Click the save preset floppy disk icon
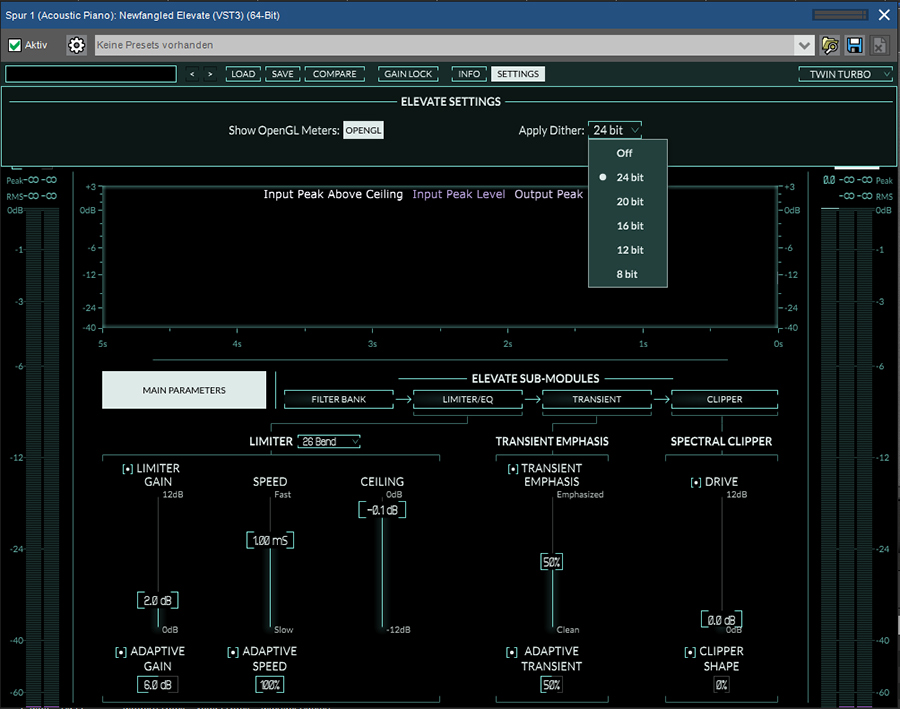Screen dimensions: 900x709 pyautogui.click(x=855, y=45)
